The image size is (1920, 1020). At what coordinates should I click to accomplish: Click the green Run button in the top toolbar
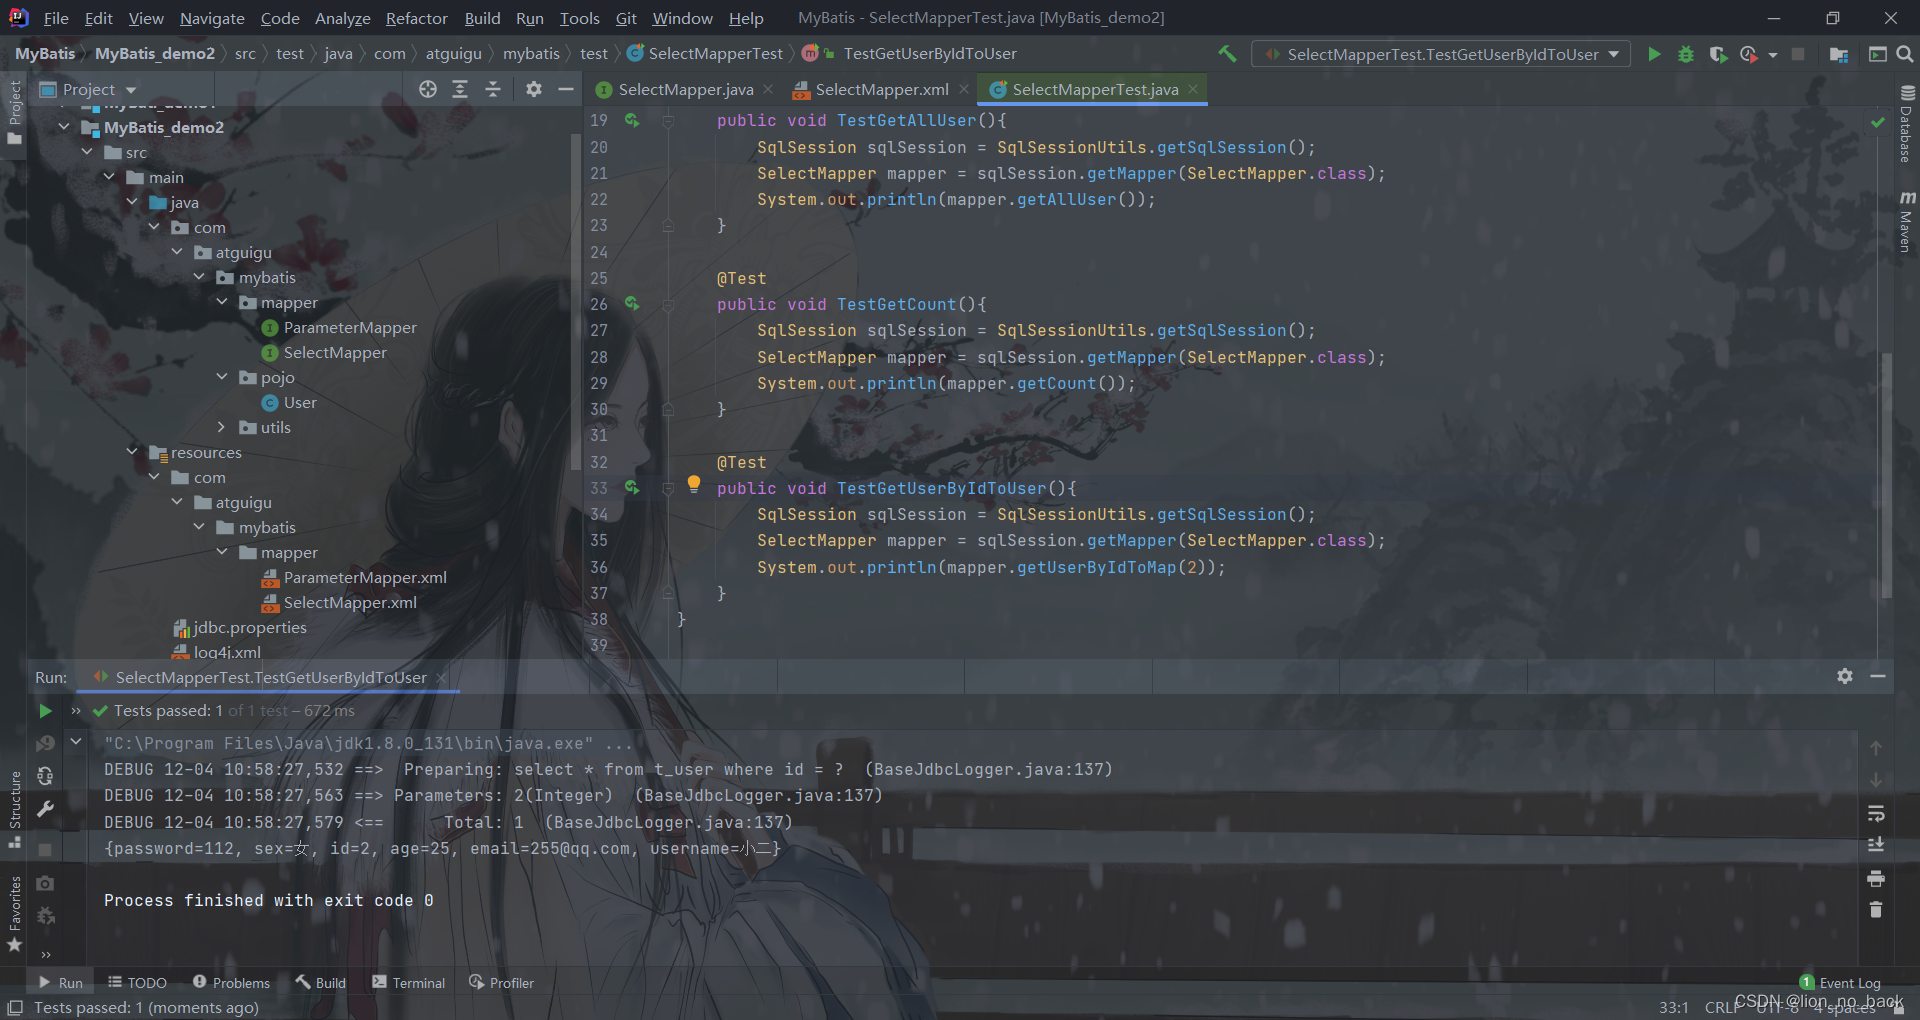click(x=1654, y=54)
